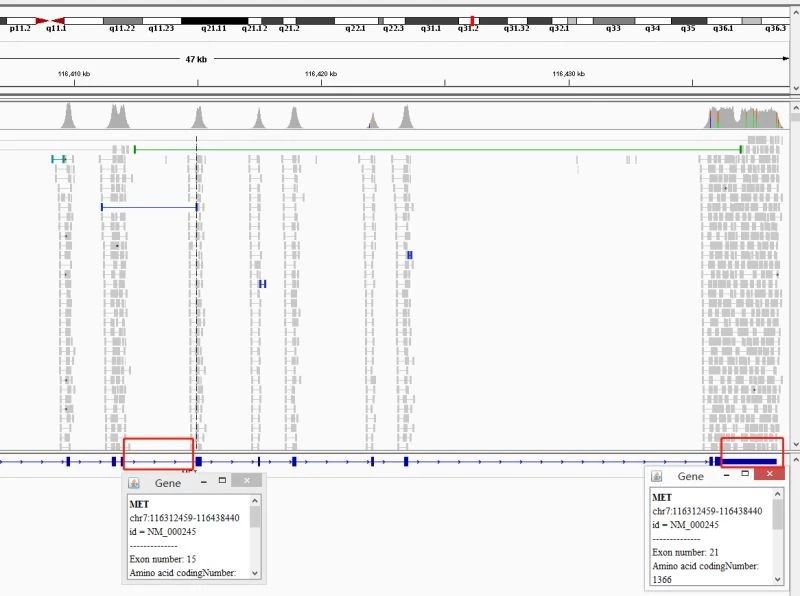800x596 pixels.
Task: Click the large final exon 21 block in the gene track
Action: pyautogui.click(x=748, y=461)
